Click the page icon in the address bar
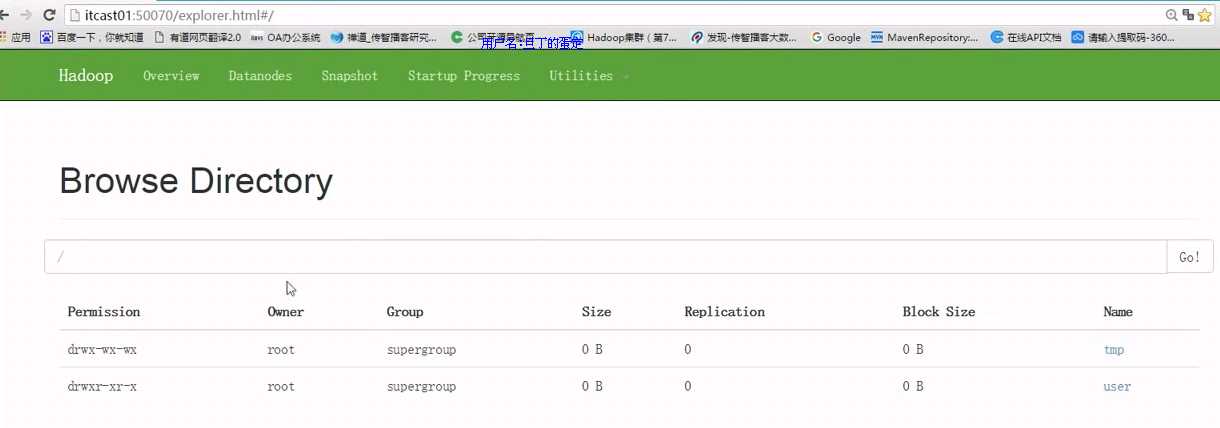1220x428 pixels. pyautogui.click(x=75, y=15)
